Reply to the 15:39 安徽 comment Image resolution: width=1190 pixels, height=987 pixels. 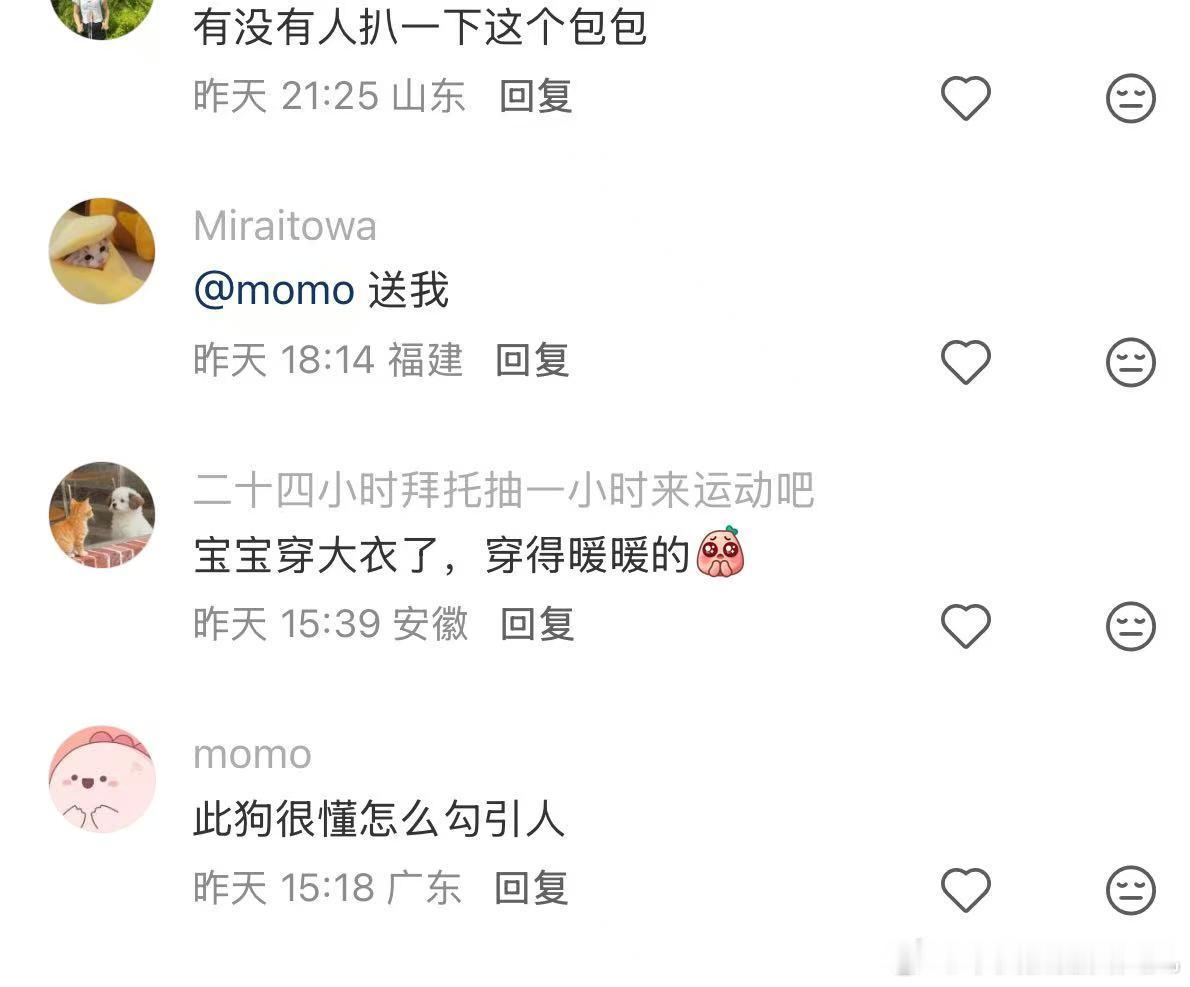[x=537, y=624]
